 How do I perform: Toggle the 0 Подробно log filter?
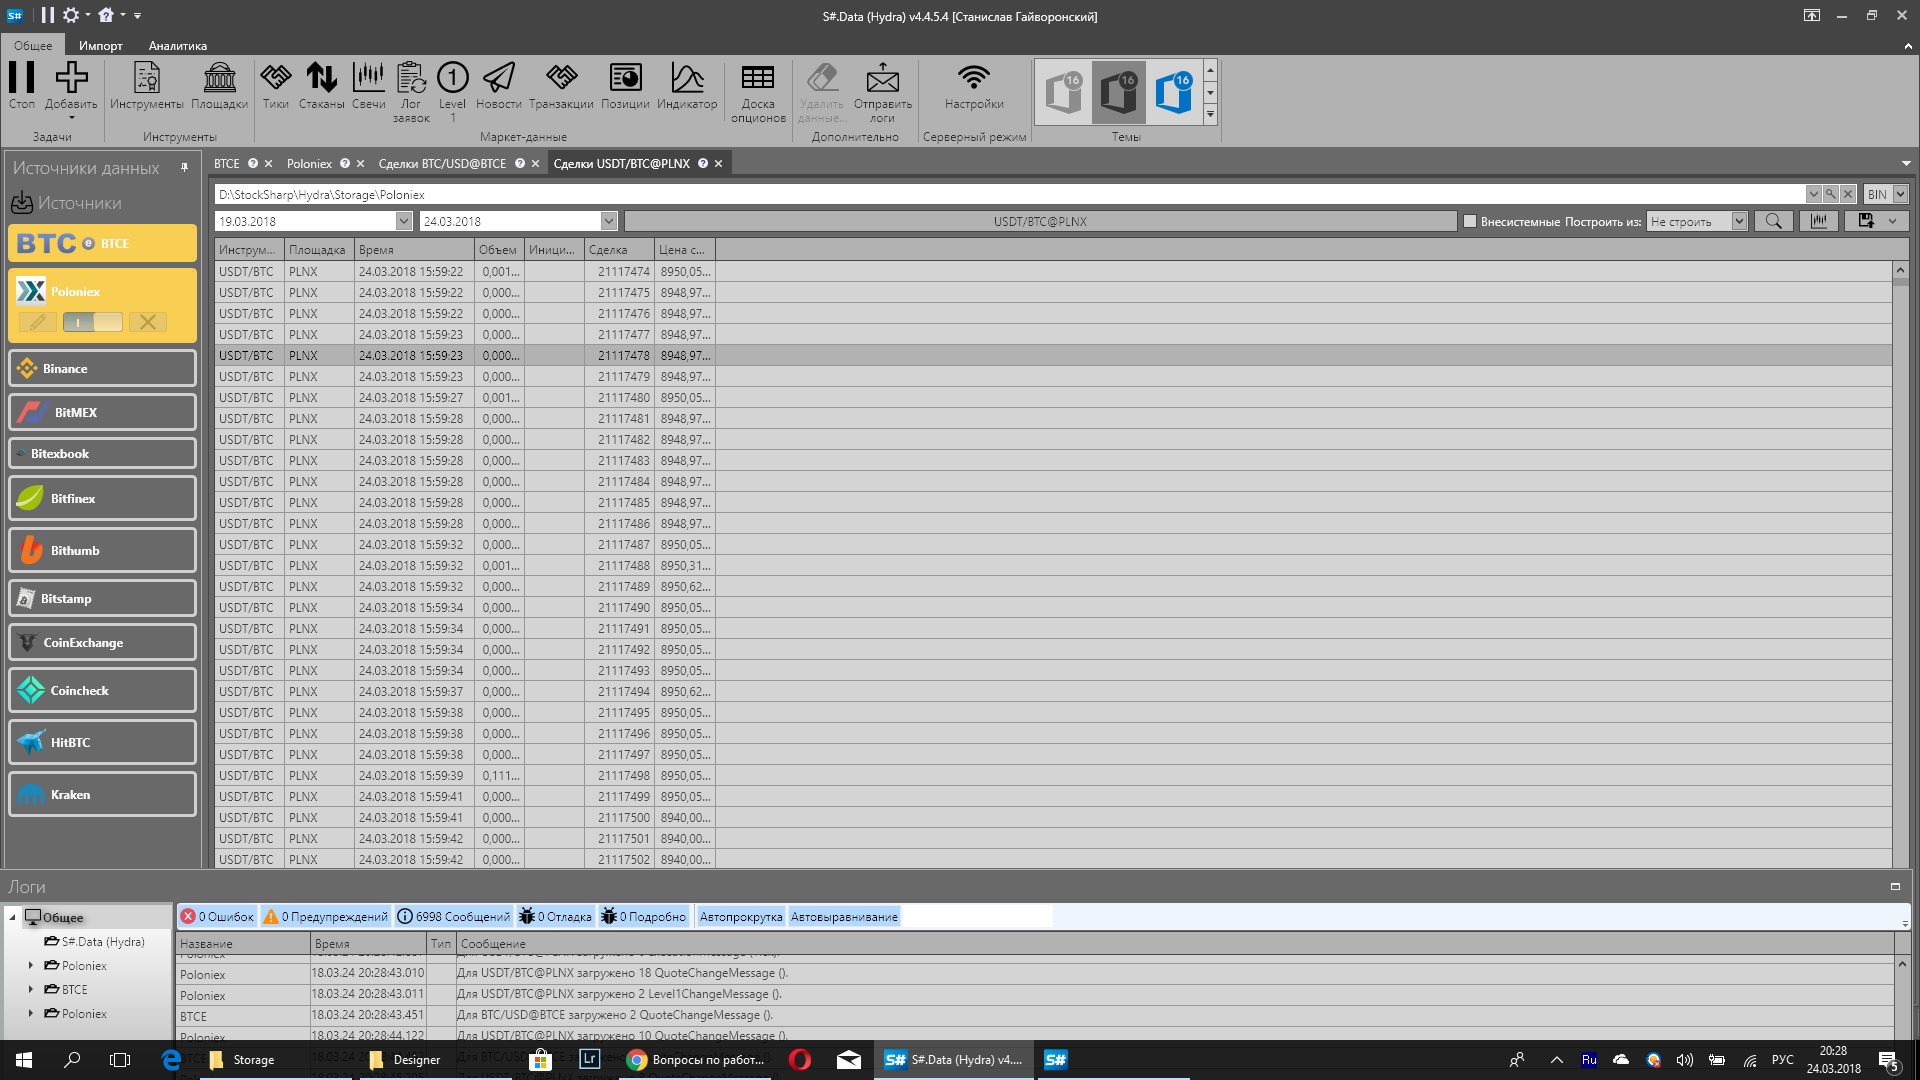[x=644, y=916]
